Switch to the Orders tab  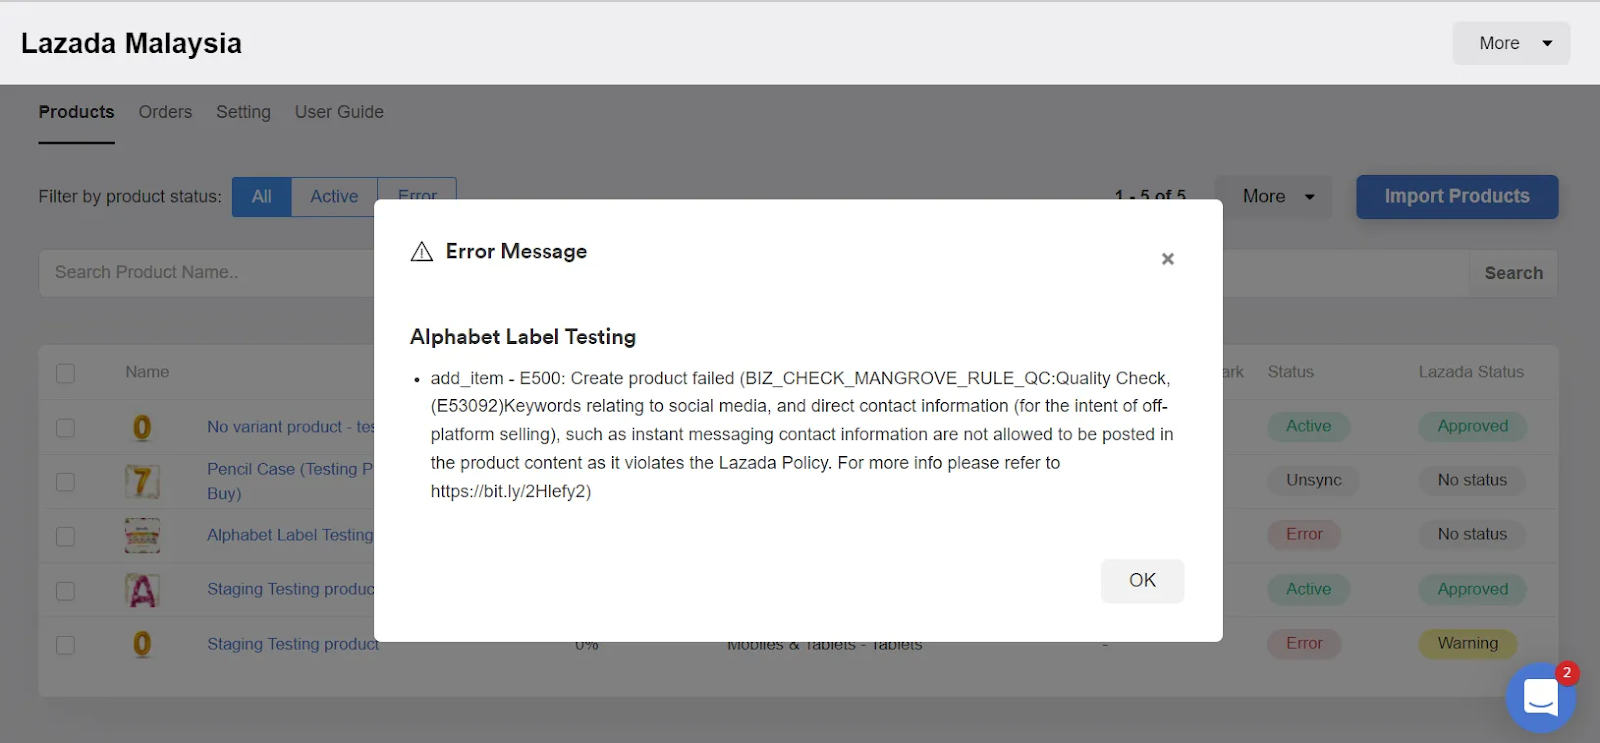(x=165, y=112)
